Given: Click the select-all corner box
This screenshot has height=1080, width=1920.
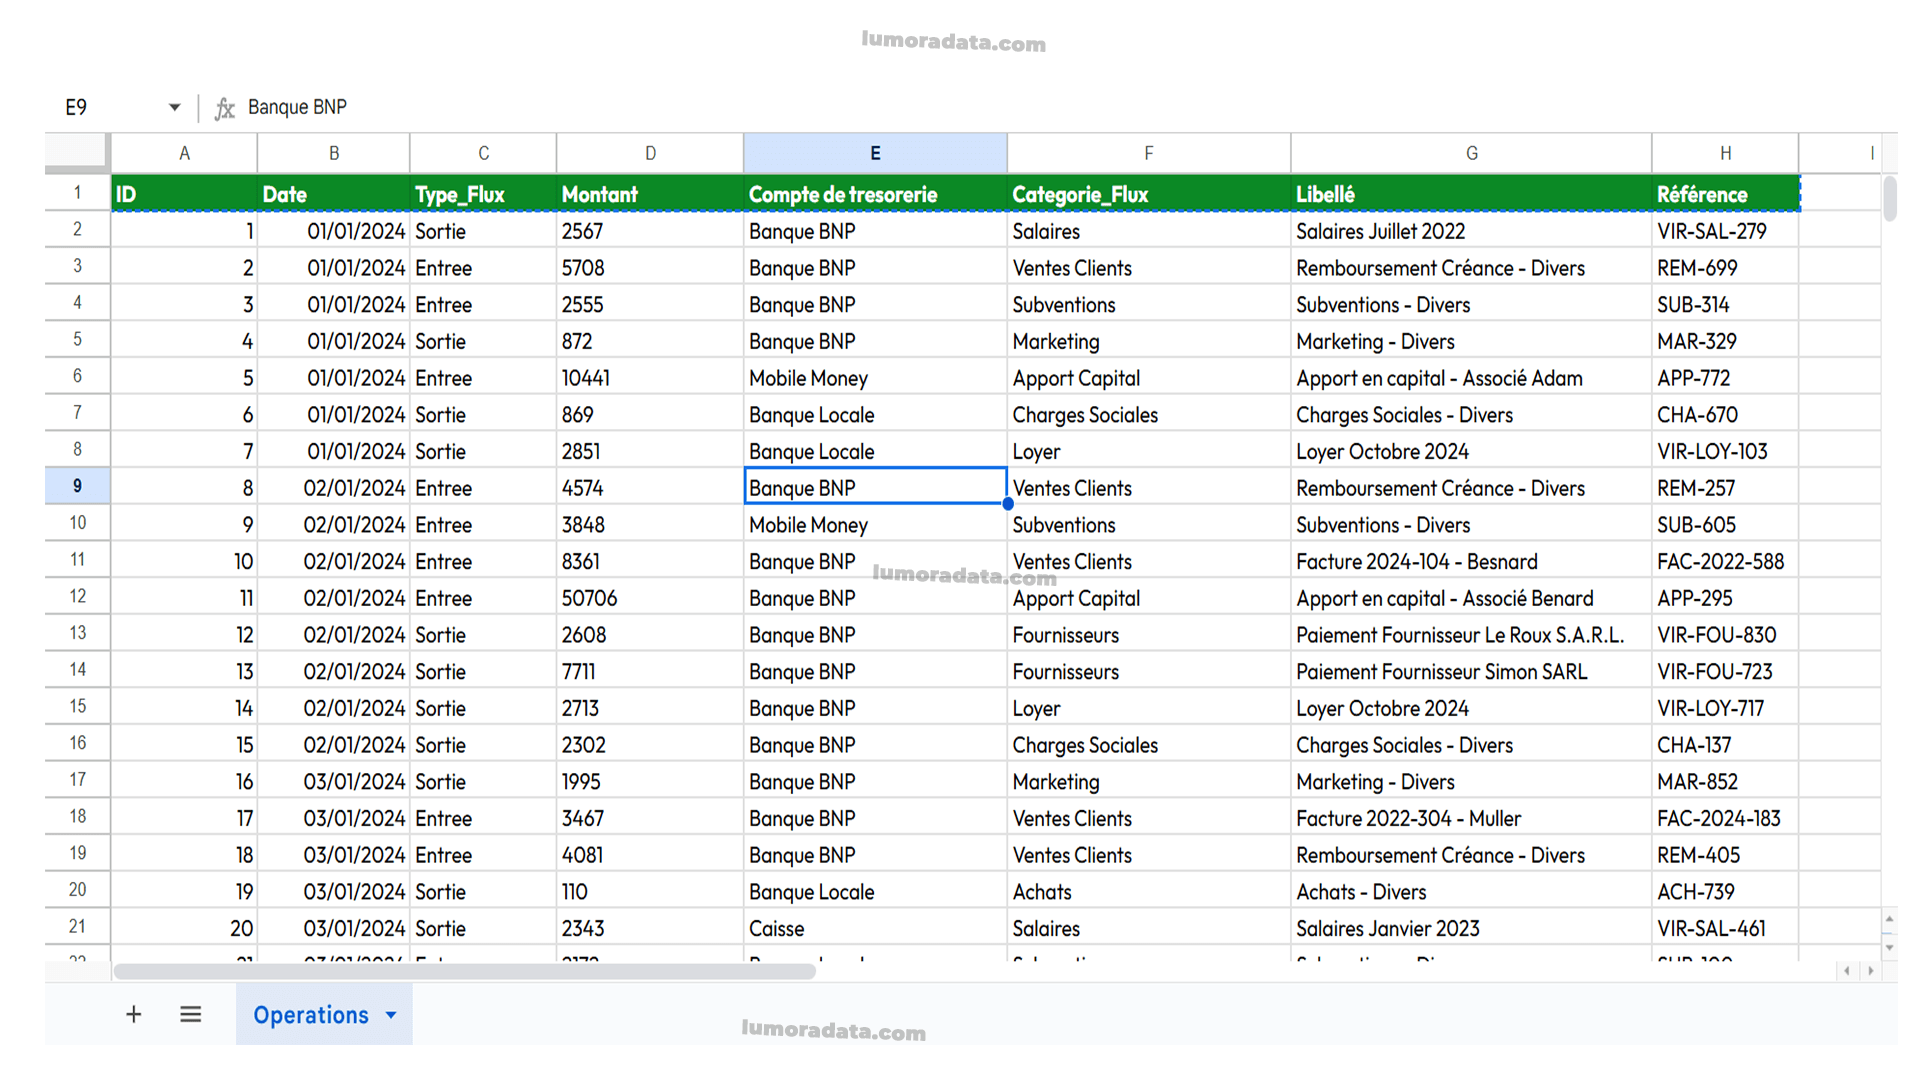Looking at the screenshot, I should tap(76, 152).
